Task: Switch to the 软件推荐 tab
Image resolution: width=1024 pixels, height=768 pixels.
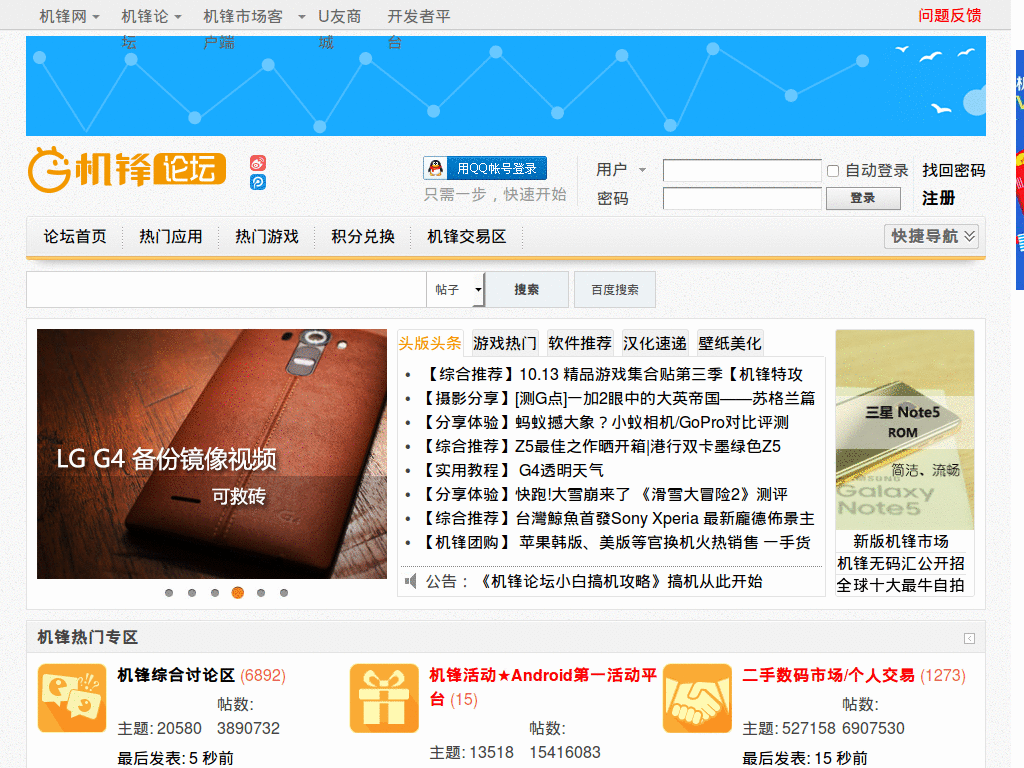Action: [x=580, y=344]
